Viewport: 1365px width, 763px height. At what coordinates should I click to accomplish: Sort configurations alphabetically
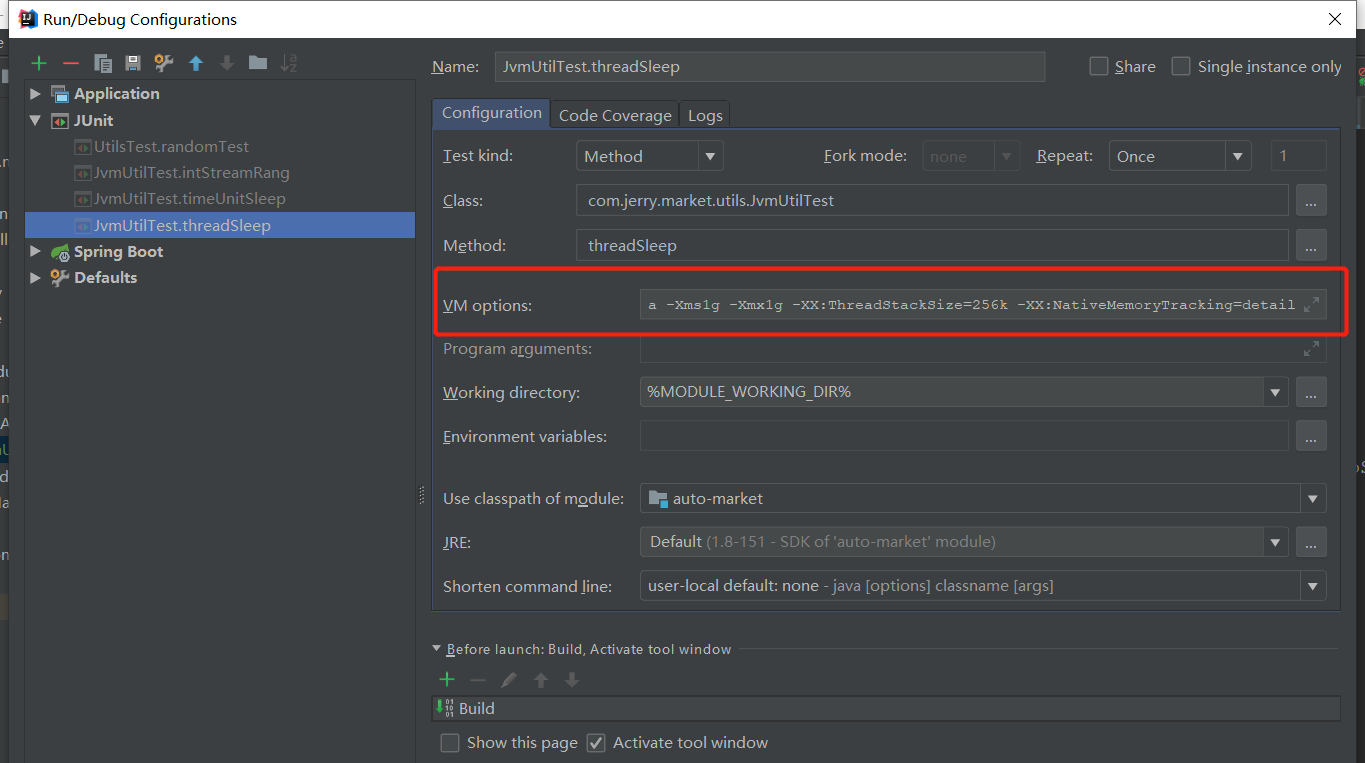click(289, 63)
